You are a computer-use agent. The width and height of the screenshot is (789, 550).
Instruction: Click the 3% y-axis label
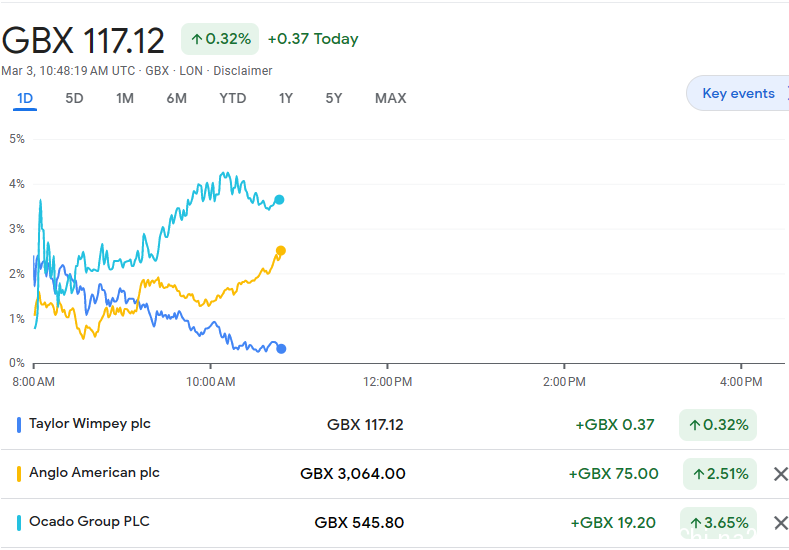point(17,229)
